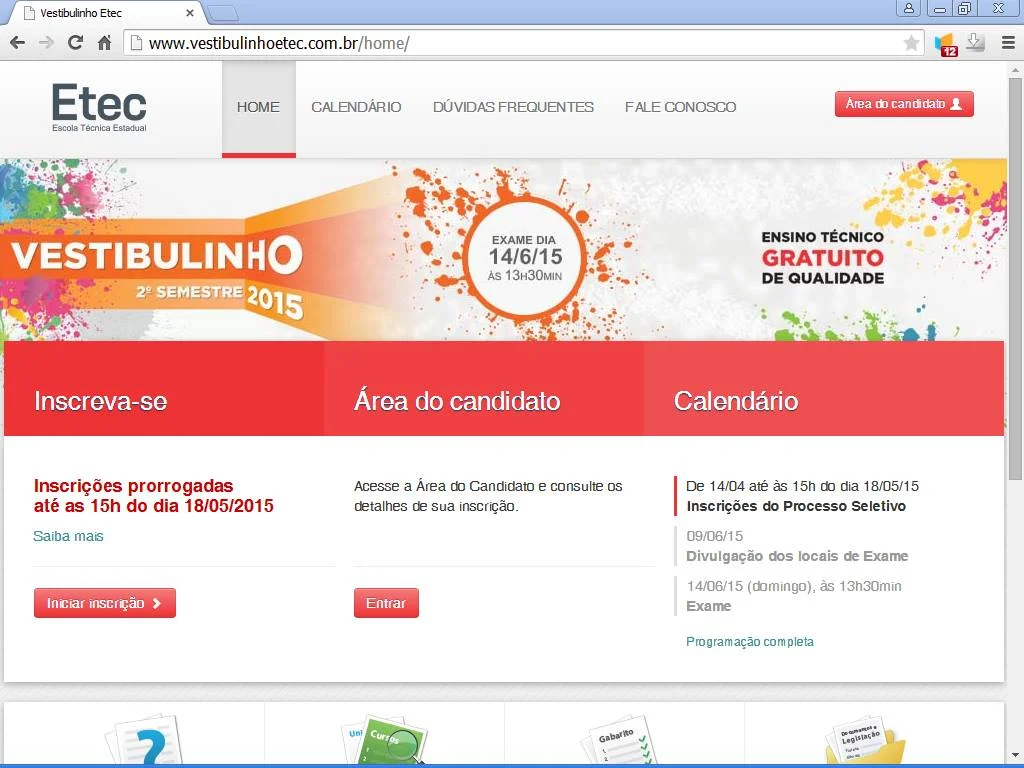The width and height of the screenshot is (1024, 768).
Task: Click the browser forward arrow
Action: [x=46, y=43]
